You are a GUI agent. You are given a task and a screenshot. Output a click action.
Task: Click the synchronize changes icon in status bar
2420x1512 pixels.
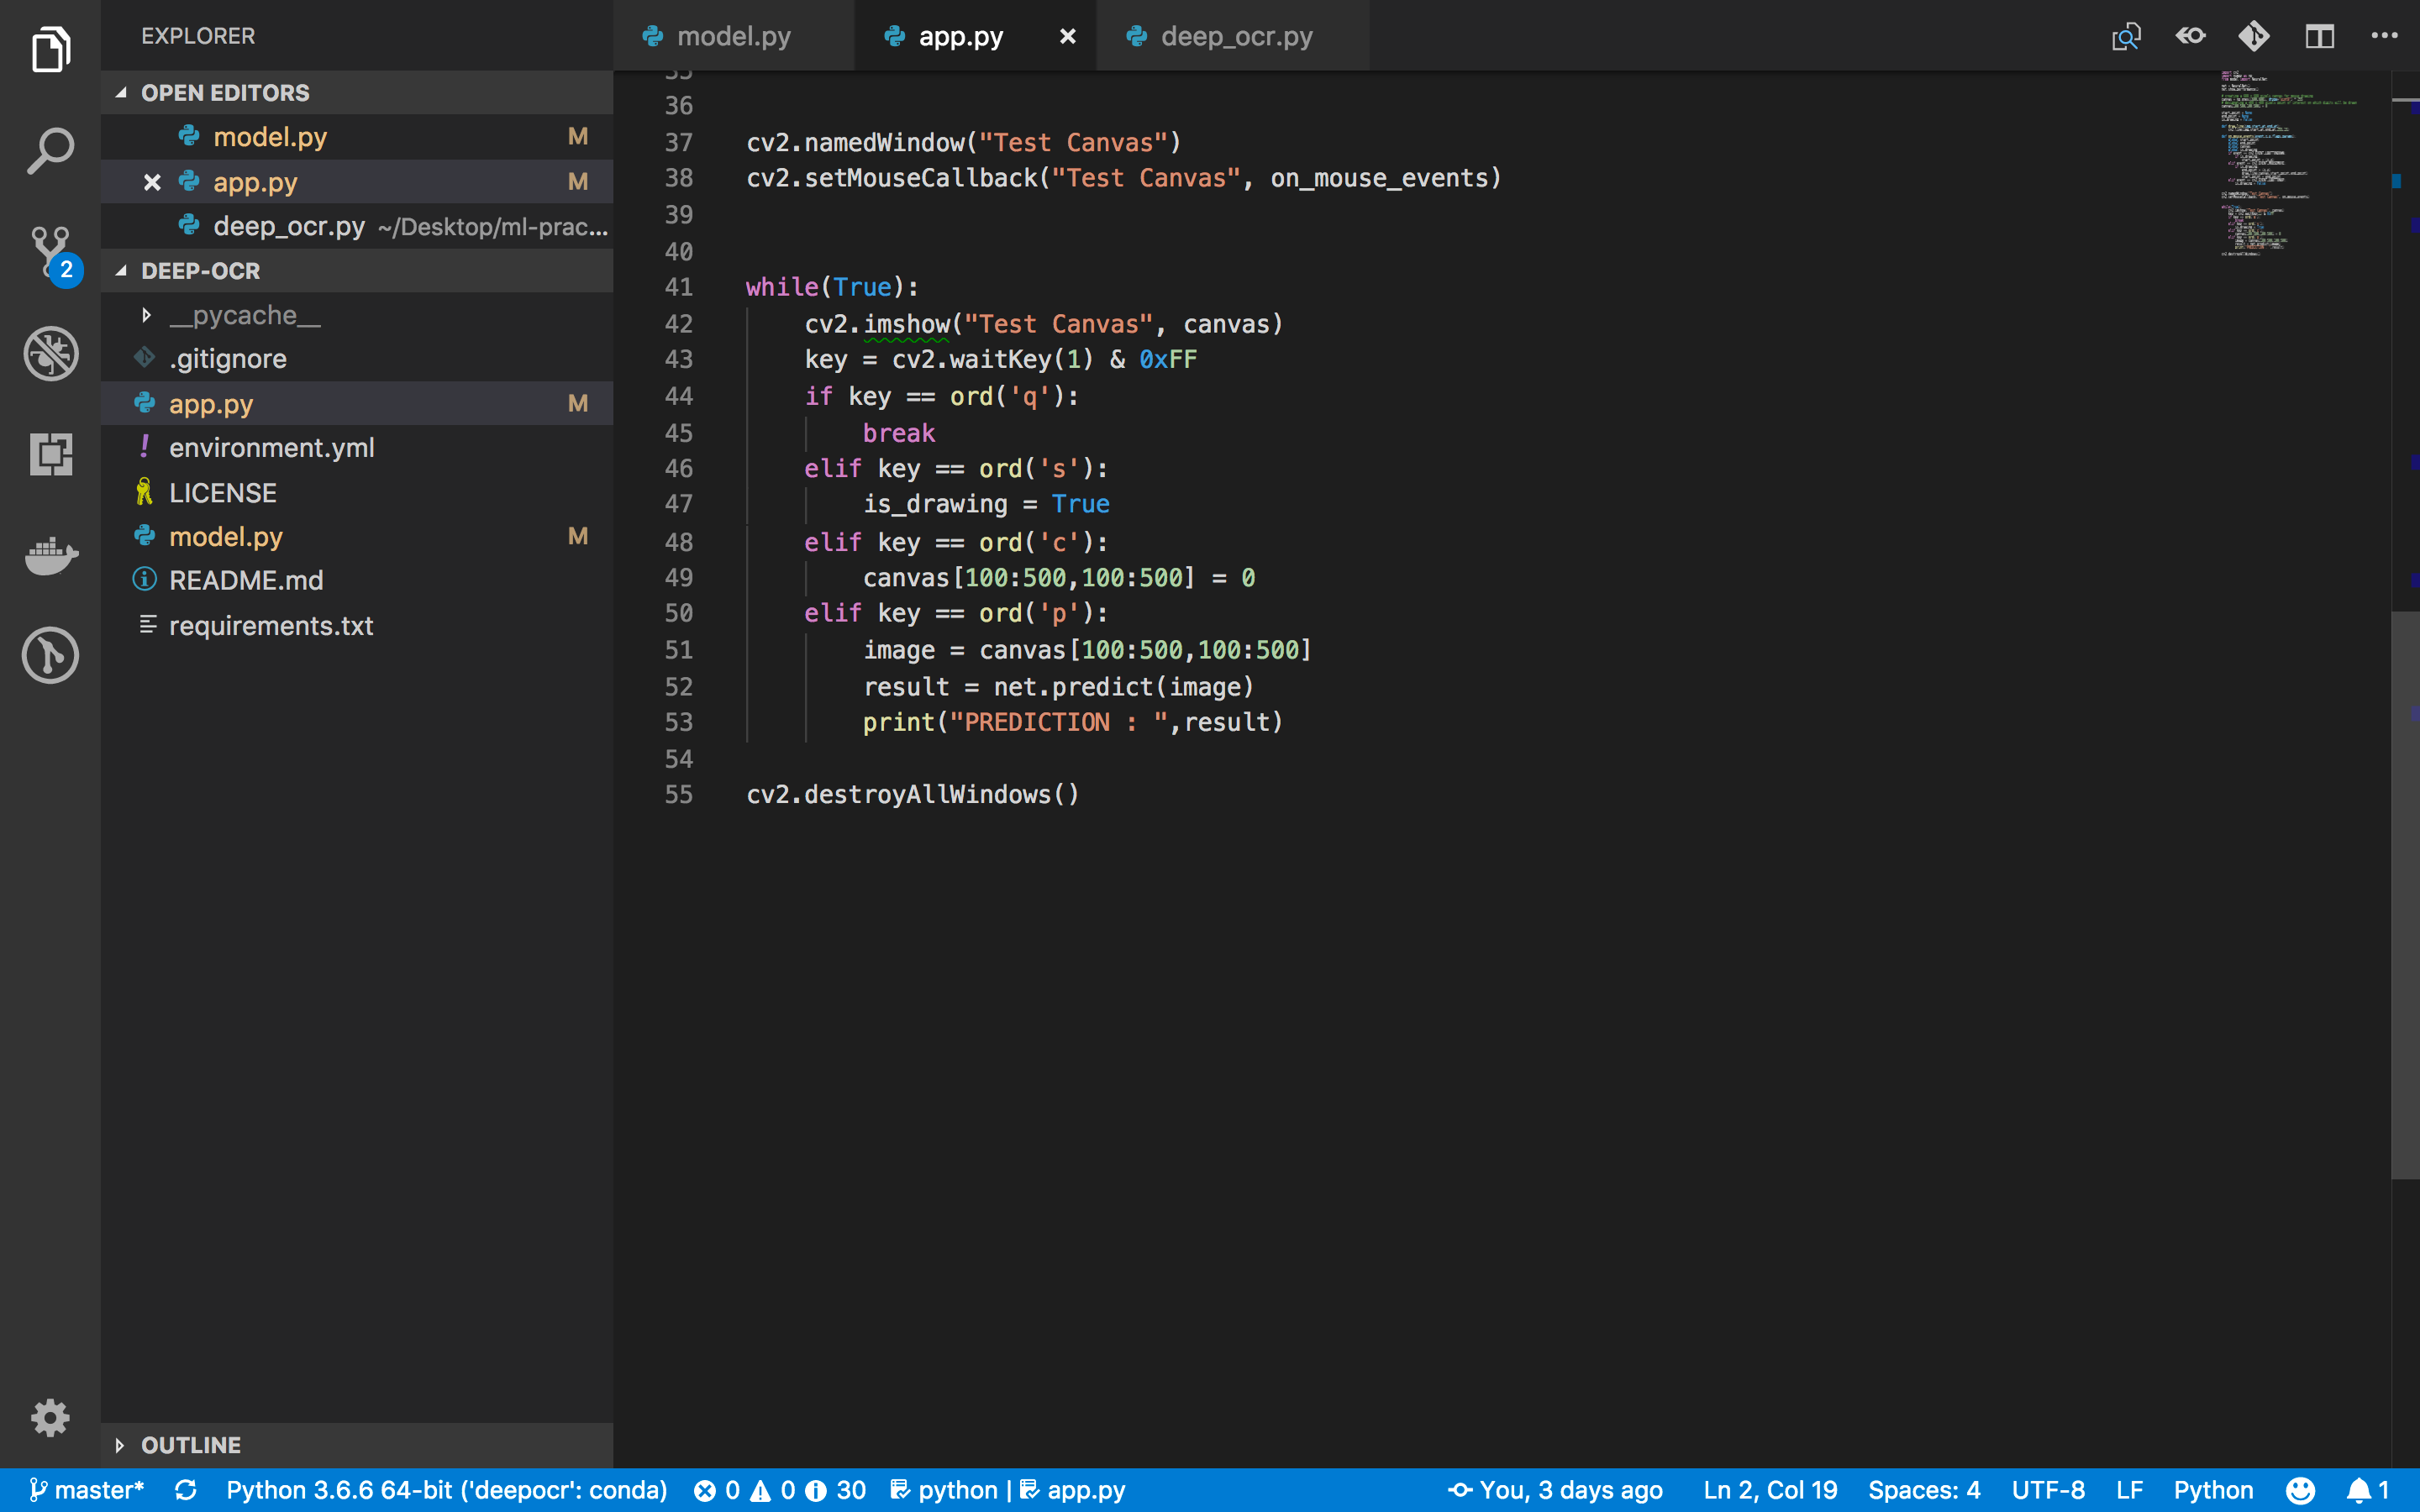[186, 1490]
